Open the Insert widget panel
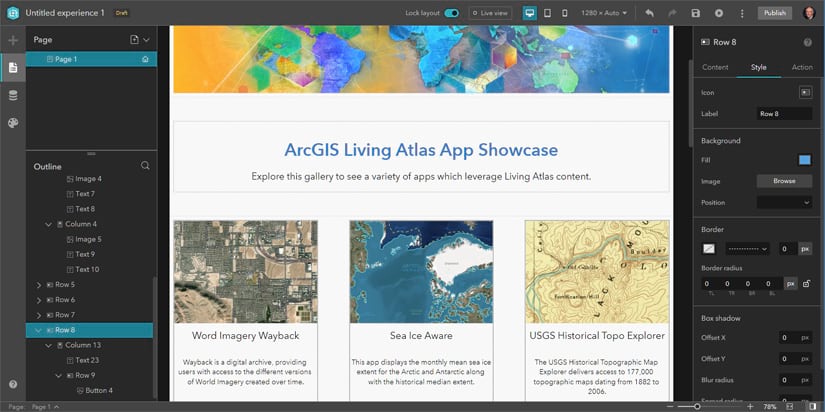Image resolution: width=825 pixels, height=412 pixels. [x=13, y=41]
